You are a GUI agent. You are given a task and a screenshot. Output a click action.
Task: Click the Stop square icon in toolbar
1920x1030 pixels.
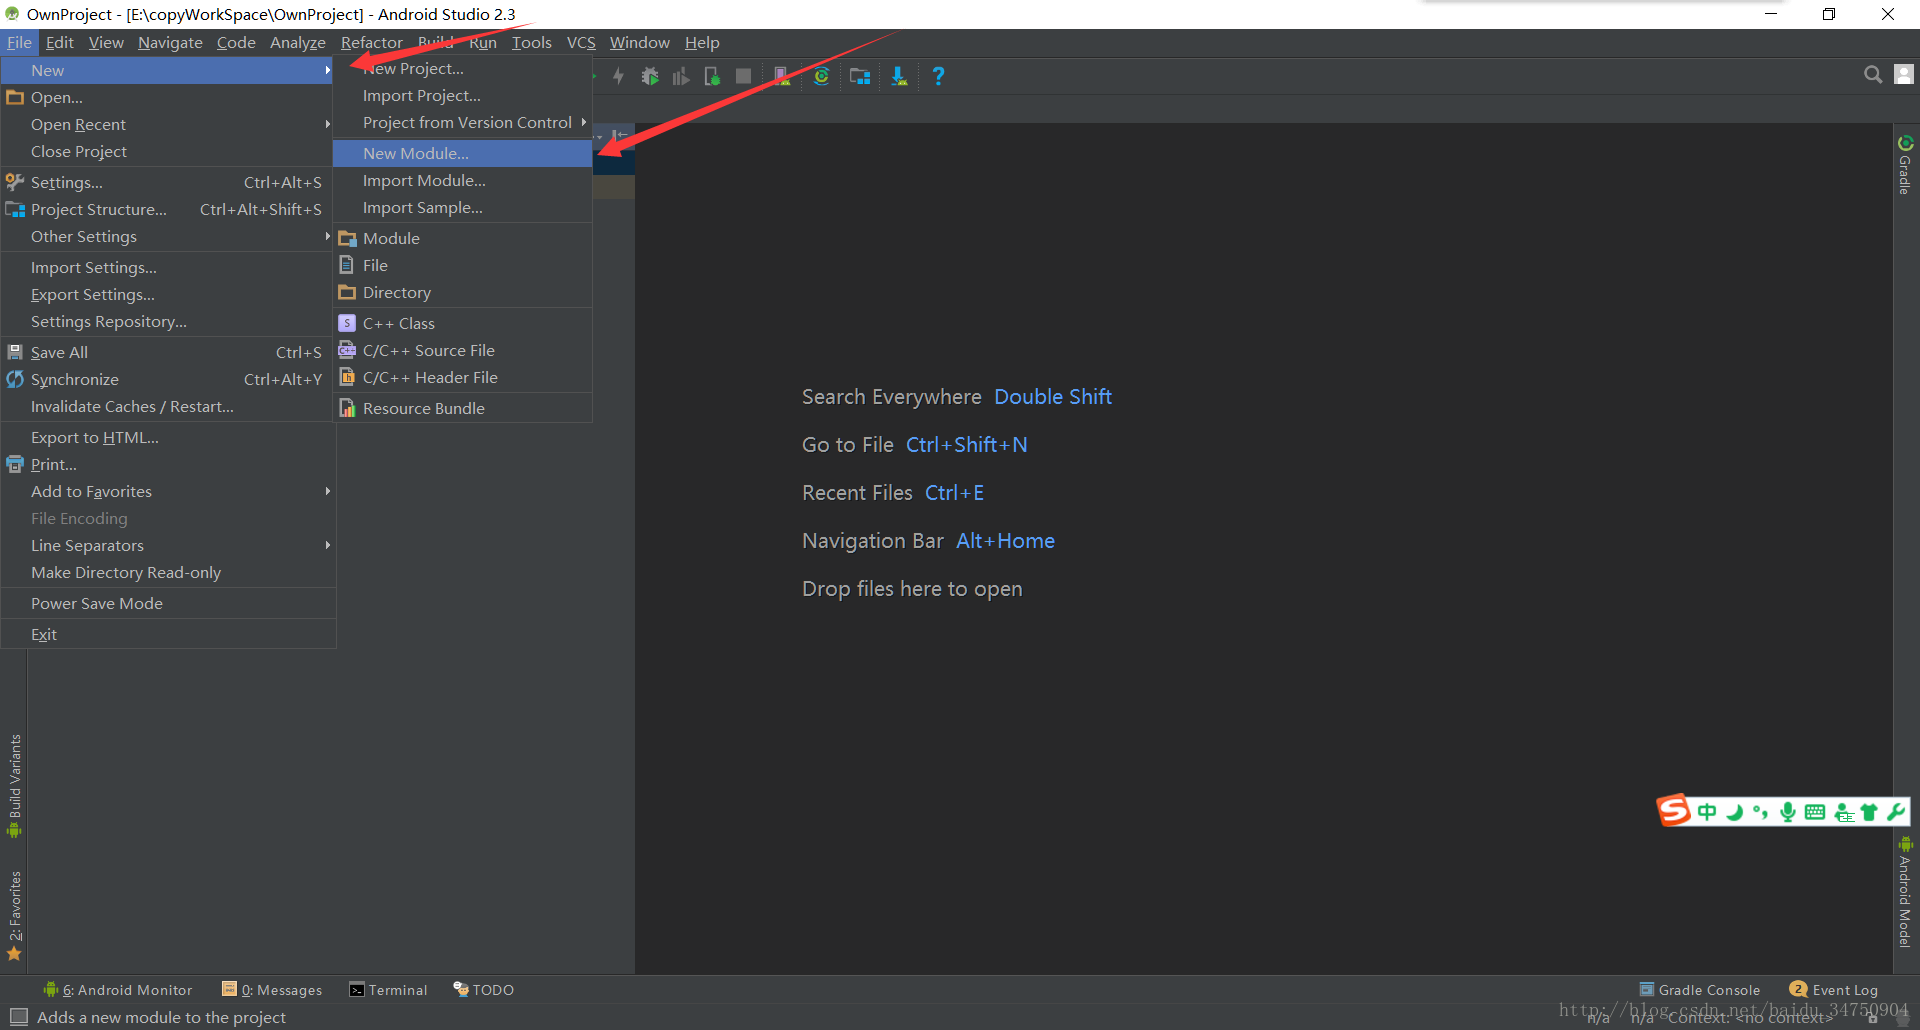pos(743,76)
